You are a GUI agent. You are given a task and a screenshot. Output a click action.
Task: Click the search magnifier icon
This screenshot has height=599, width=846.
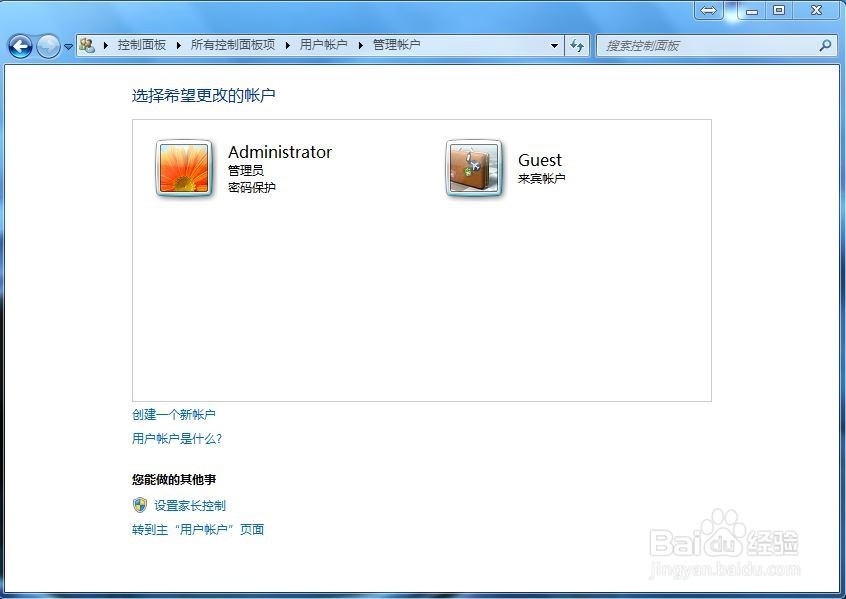pyautogui.click(x=825, y=45)
